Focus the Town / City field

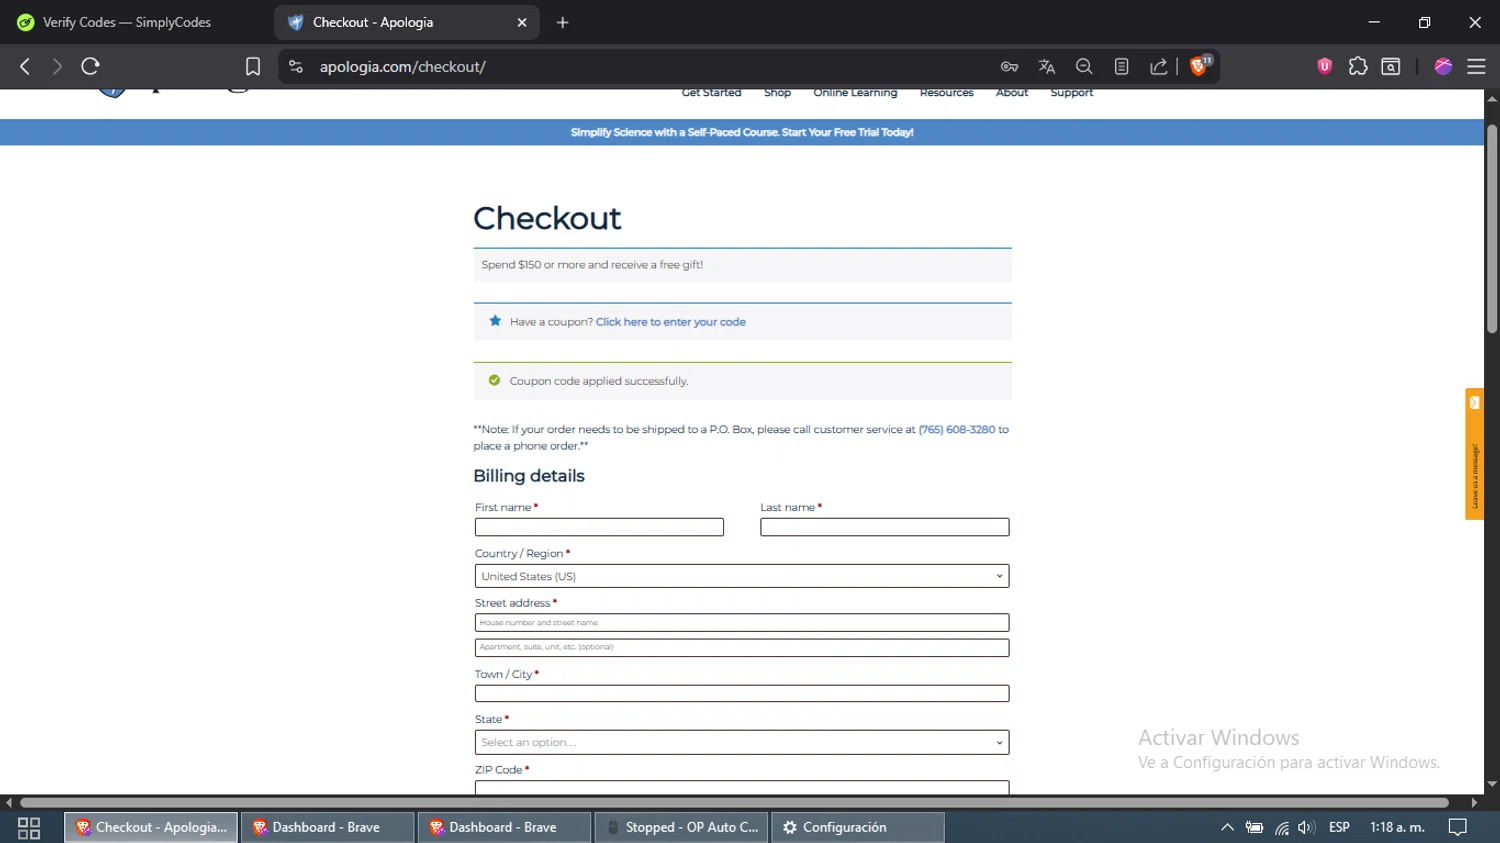(742, 693)
